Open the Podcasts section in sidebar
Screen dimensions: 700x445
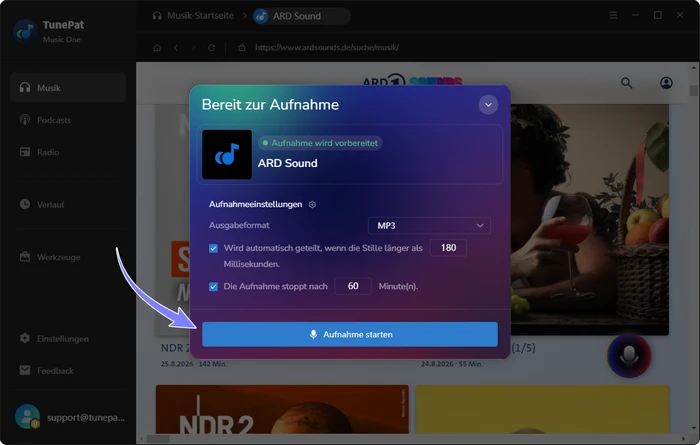point(68,120)
